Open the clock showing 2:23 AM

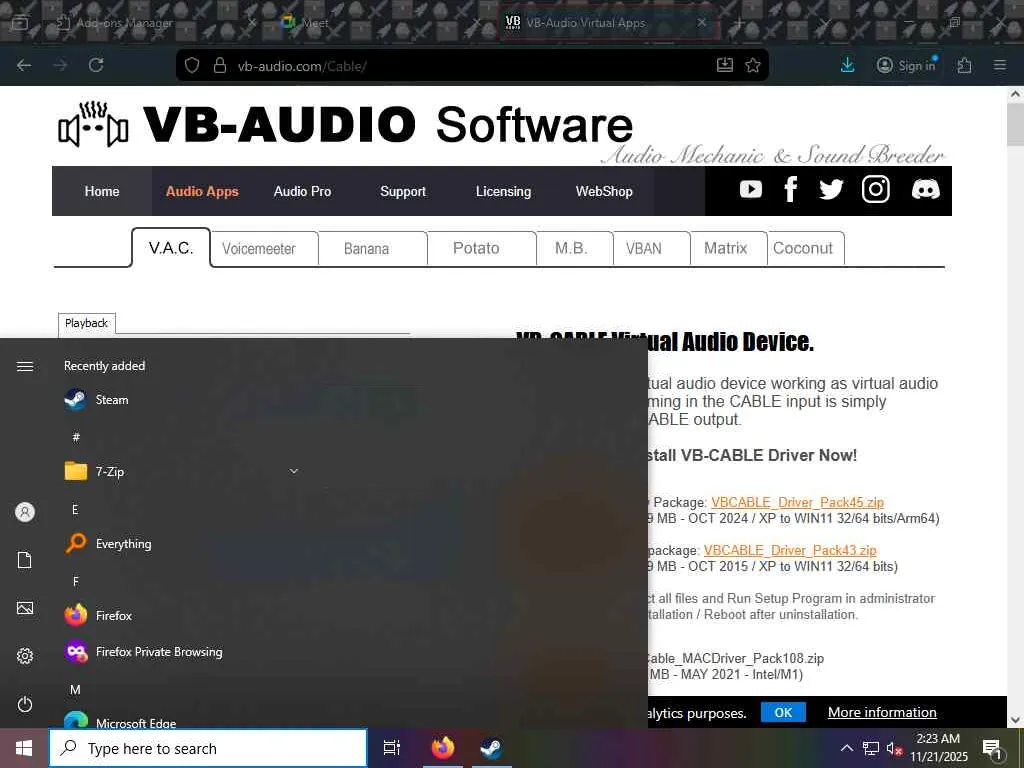click(x=938, y=748)
